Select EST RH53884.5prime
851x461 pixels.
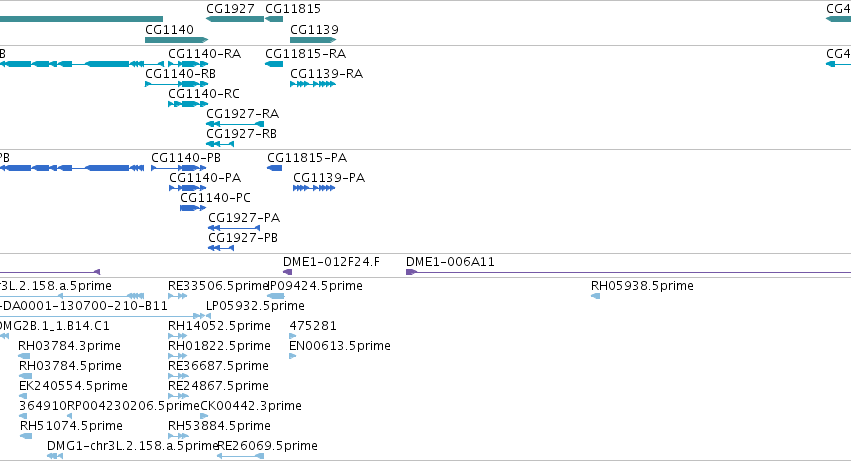pos(219,426)
